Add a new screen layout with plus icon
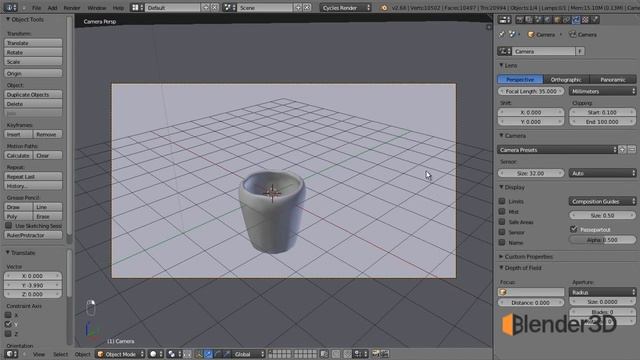The image size is (640, 360). 206,7
